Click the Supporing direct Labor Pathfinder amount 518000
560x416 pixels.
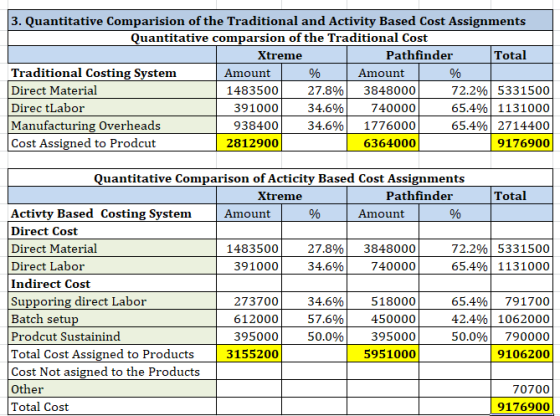coord(382,301)
